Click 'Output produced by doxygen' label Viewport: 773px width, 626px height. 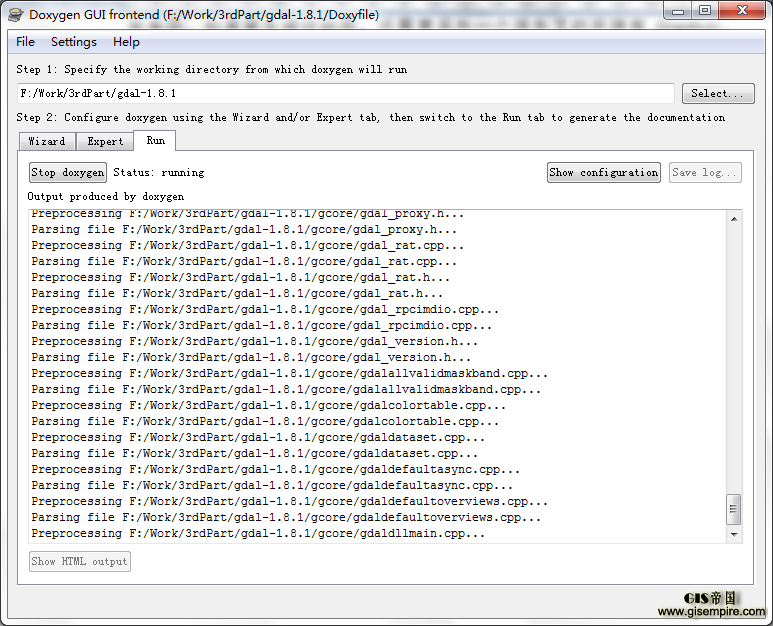click(105, 197)
